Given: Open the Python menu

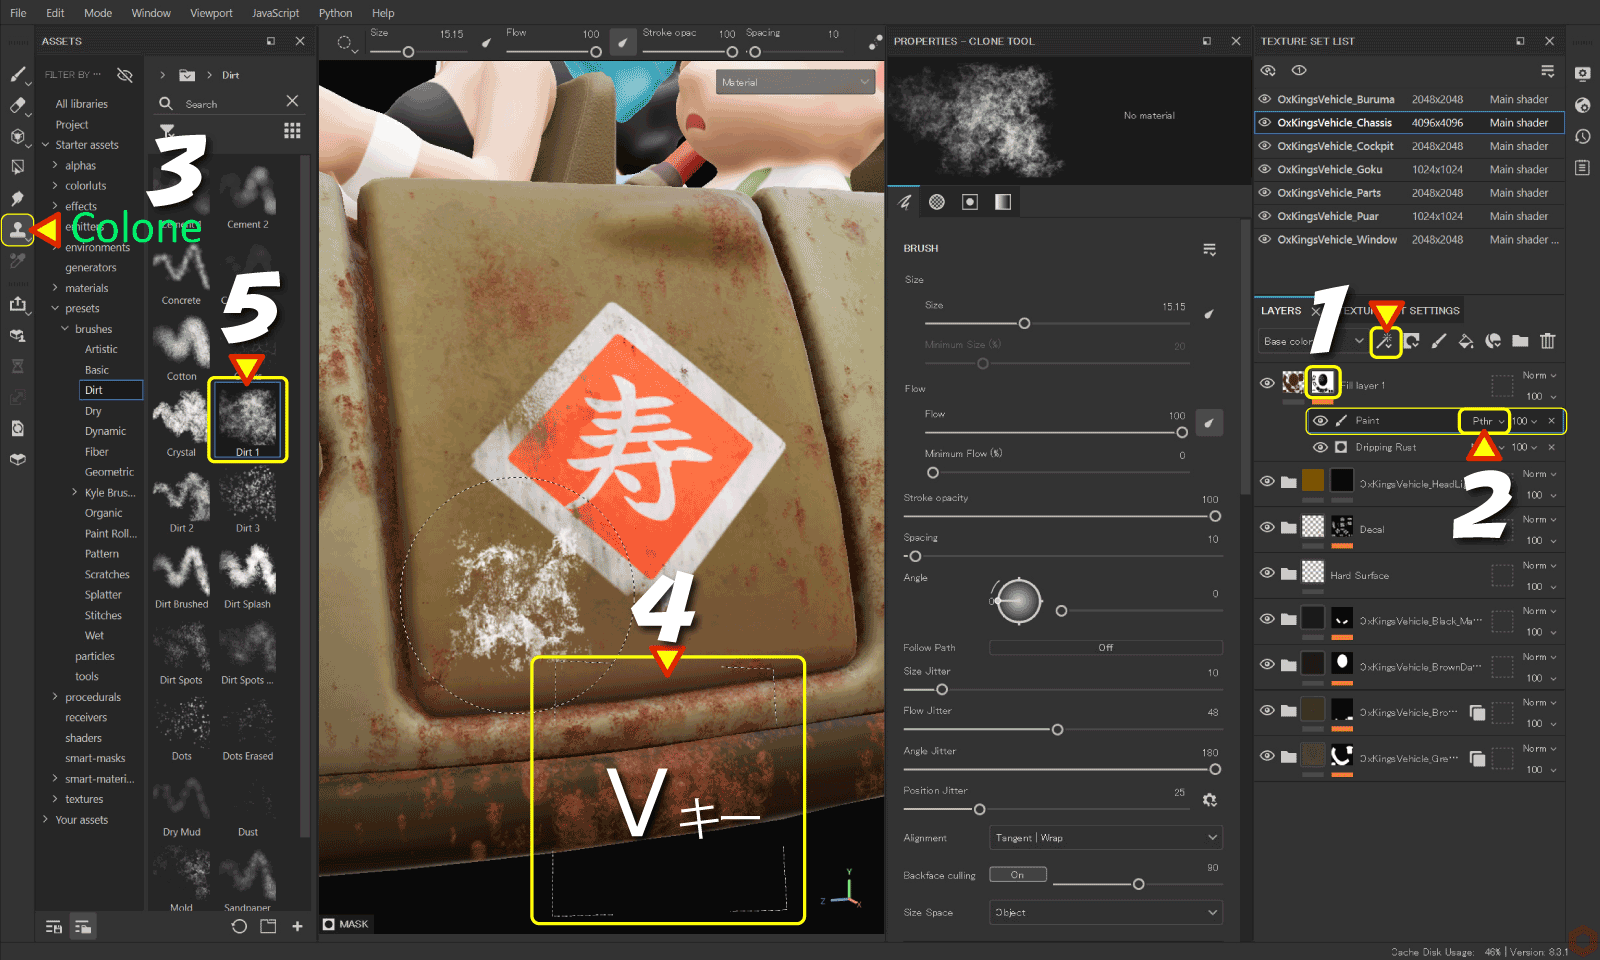Looking at the screenshot, I should tap(335, 13).
